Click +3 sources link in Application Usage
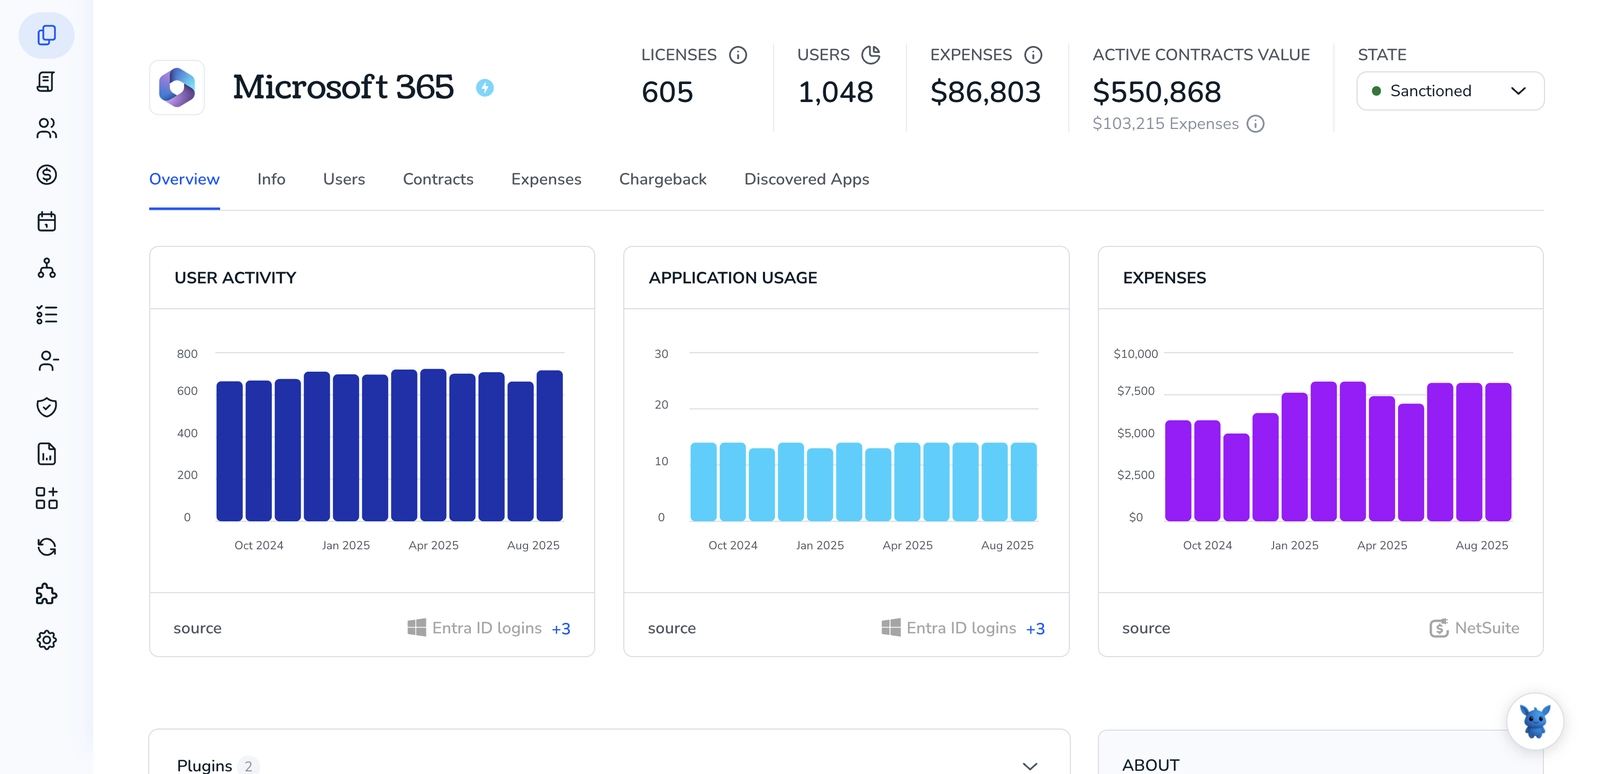 1035,629
